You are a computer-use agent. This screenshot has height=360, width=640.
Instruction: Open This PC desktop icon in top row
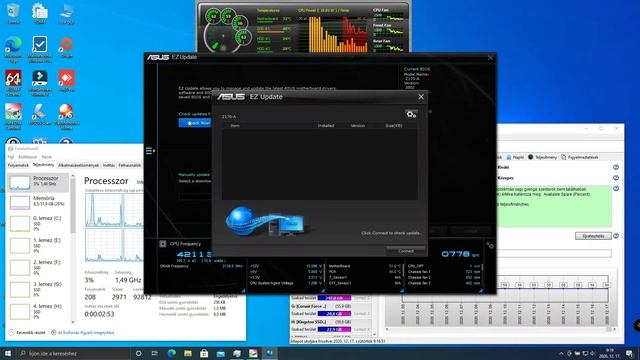click(x=66, y=14)
